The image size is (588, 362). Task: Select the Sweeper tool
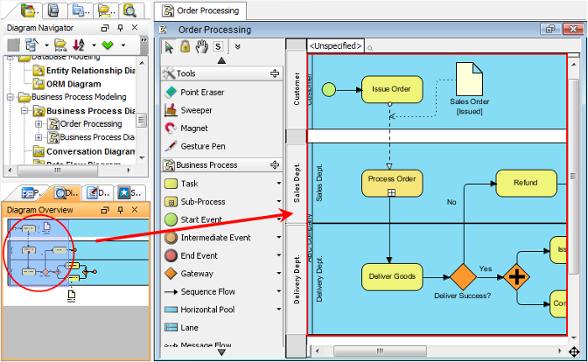pyautogui.click(x=189, y=110)
